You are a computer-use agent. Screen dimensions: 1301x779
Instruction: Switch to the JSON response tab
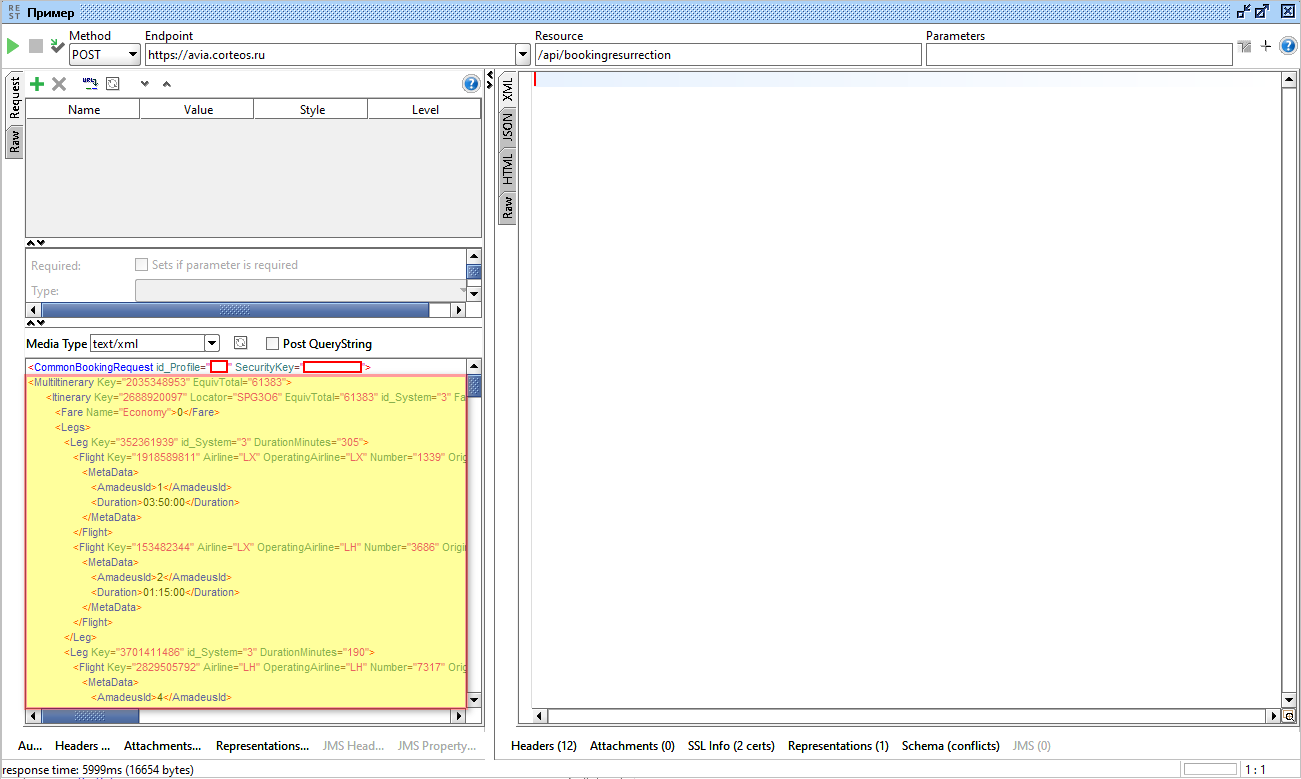(507, 126)
